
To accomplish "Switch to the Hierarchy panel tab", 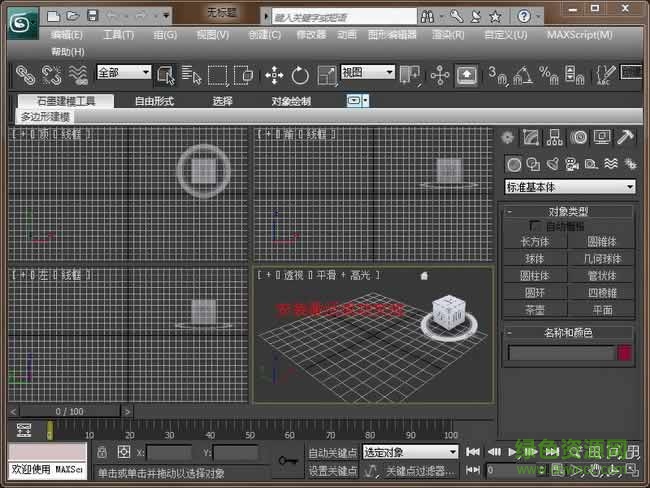I will tap(555, 138).
